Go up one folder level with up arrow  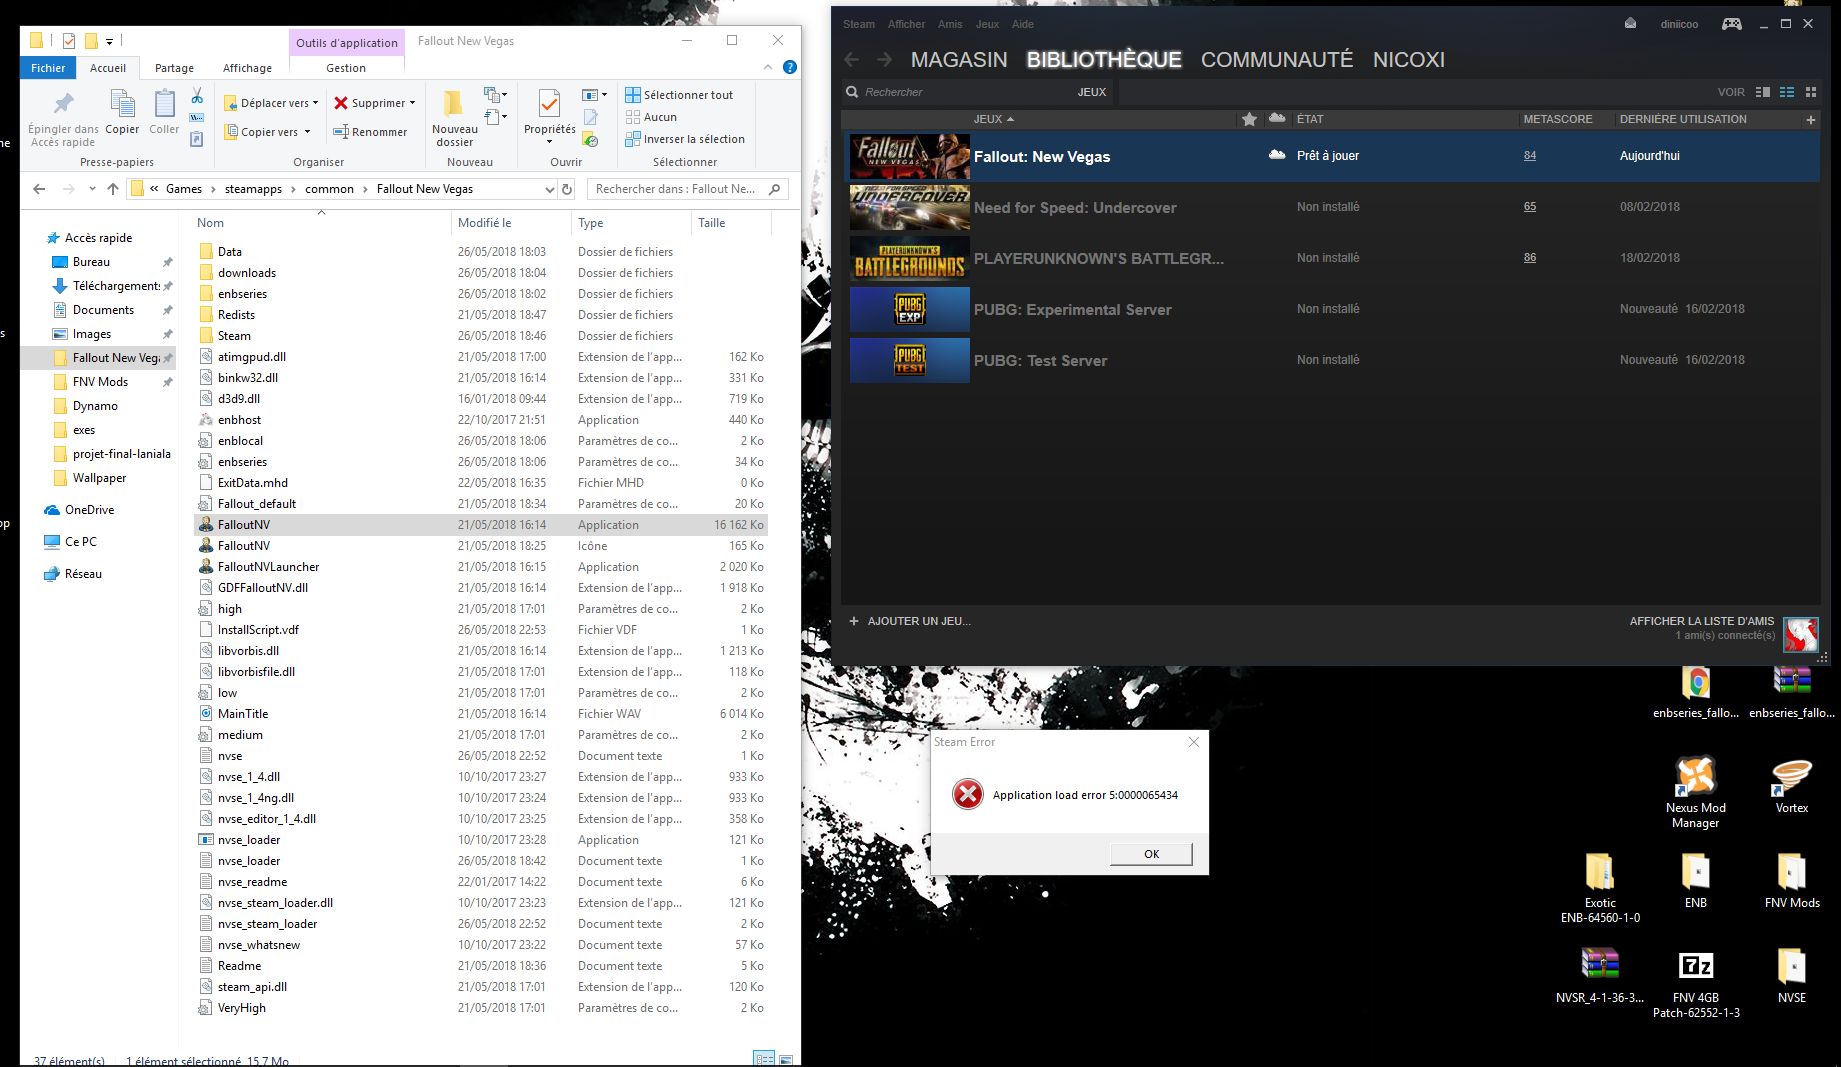(113, 189)
